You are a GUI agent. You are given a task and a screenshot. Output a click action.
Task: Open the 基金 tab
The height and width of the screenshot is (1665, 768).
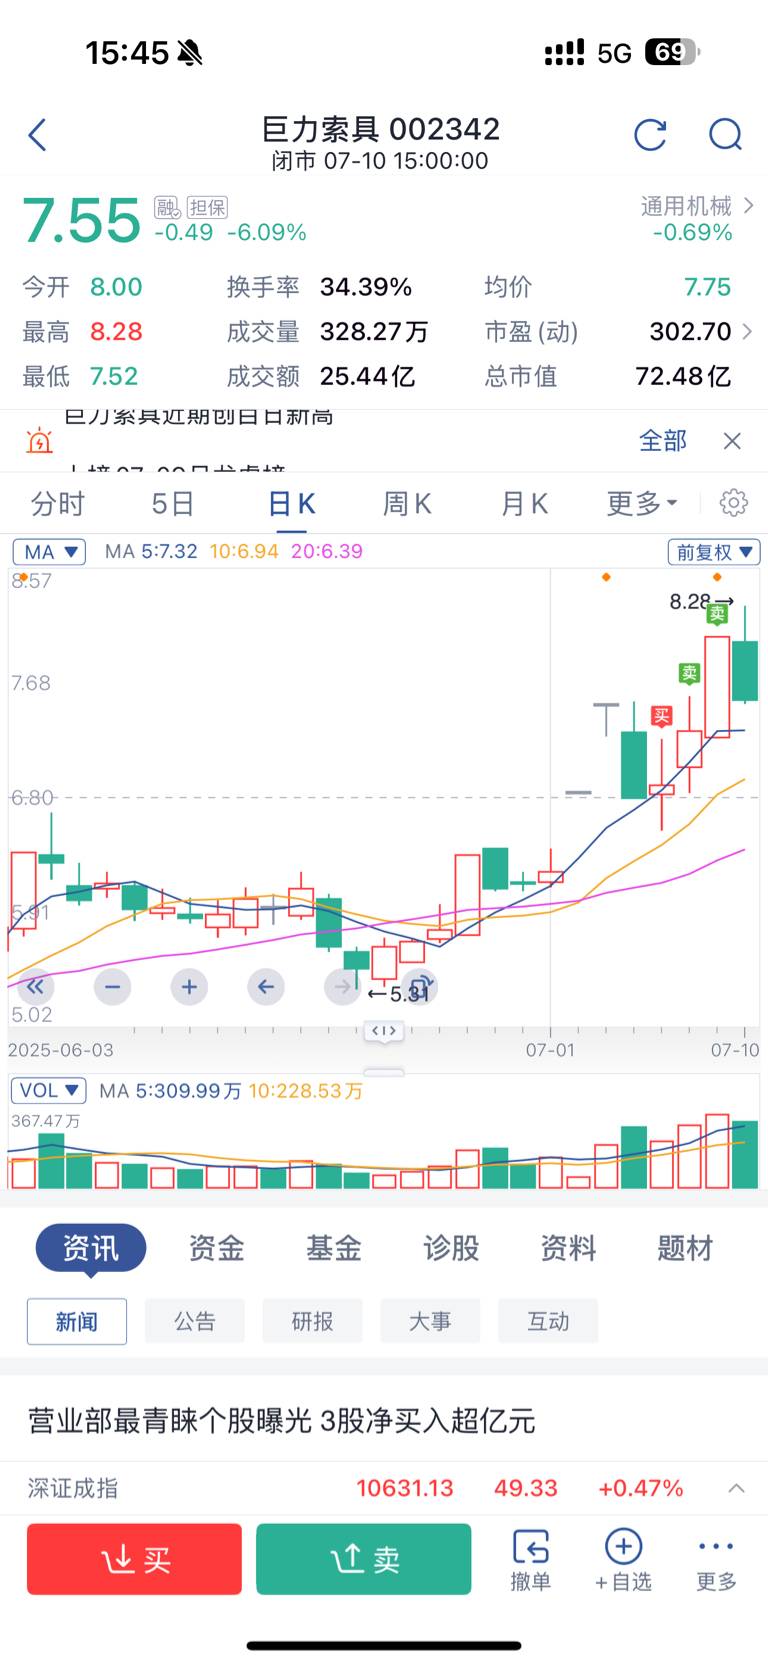pos(334,1248)
